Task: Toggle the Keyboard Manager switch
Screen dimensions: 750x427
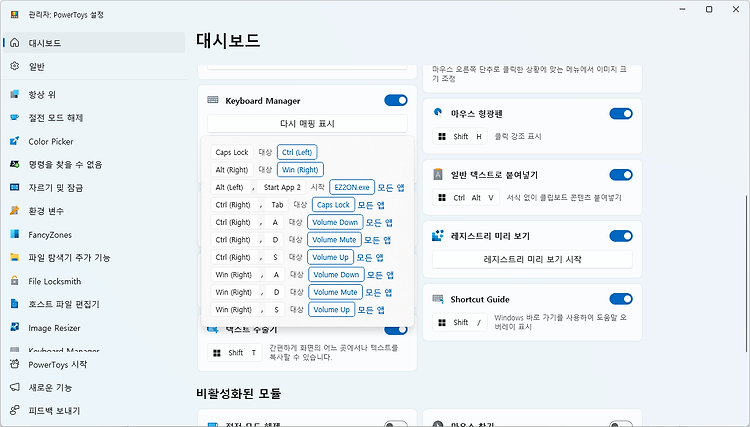Action: point(396,100)
